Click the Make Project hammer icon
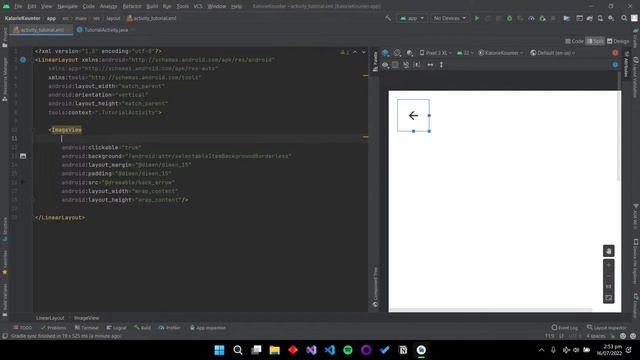The image size is (640, 360). (x=388, y=18)
